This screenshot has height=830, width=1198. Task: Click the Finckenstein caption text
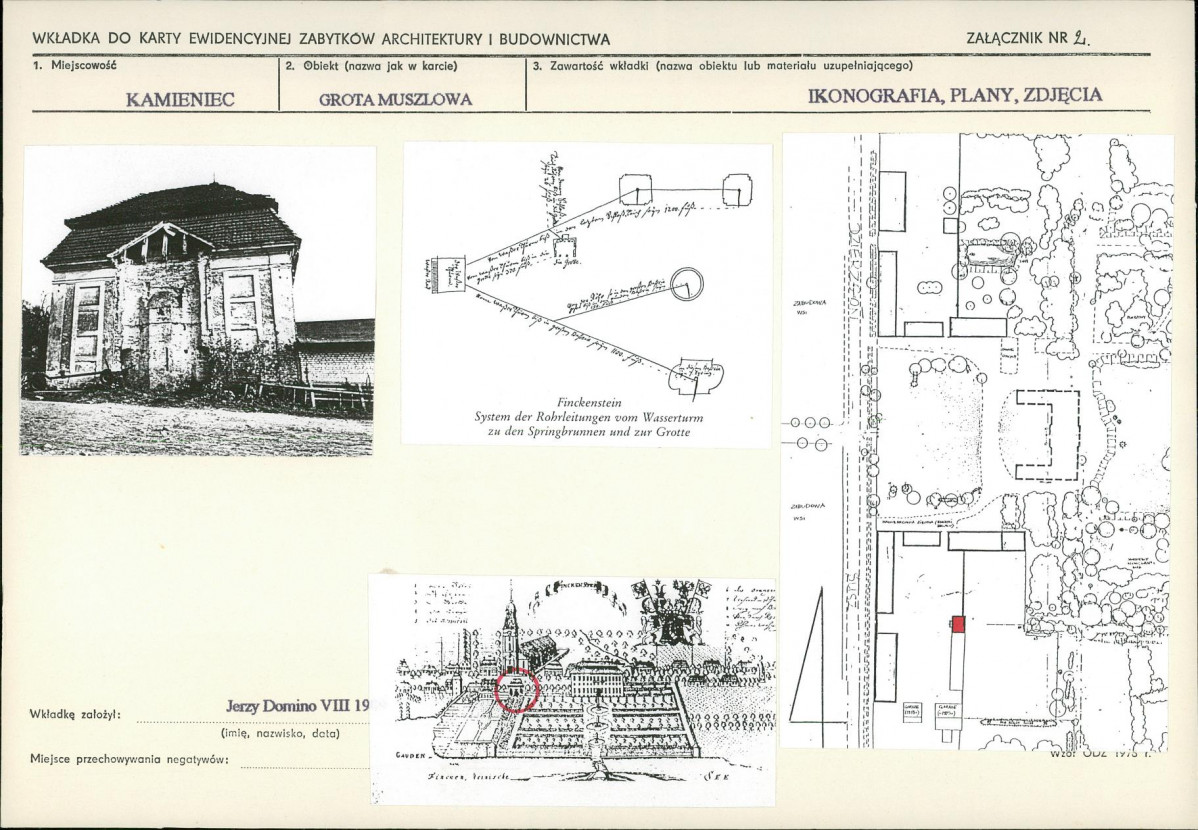point(589,417)
